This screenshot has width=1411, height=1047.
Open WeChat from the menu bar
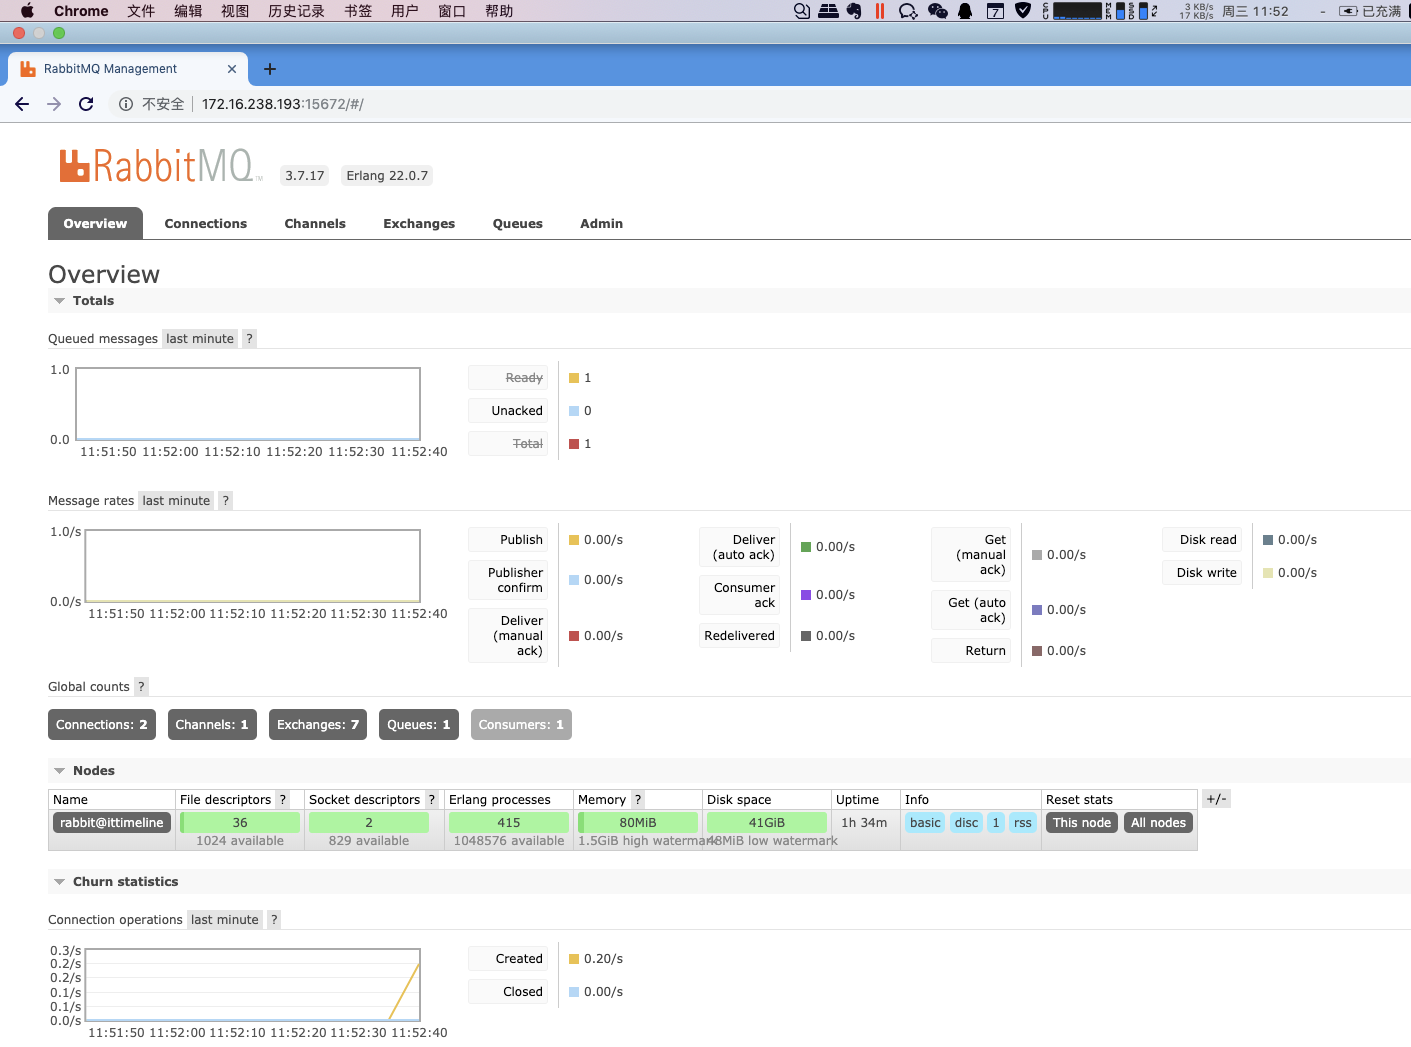tap(938, 11)
